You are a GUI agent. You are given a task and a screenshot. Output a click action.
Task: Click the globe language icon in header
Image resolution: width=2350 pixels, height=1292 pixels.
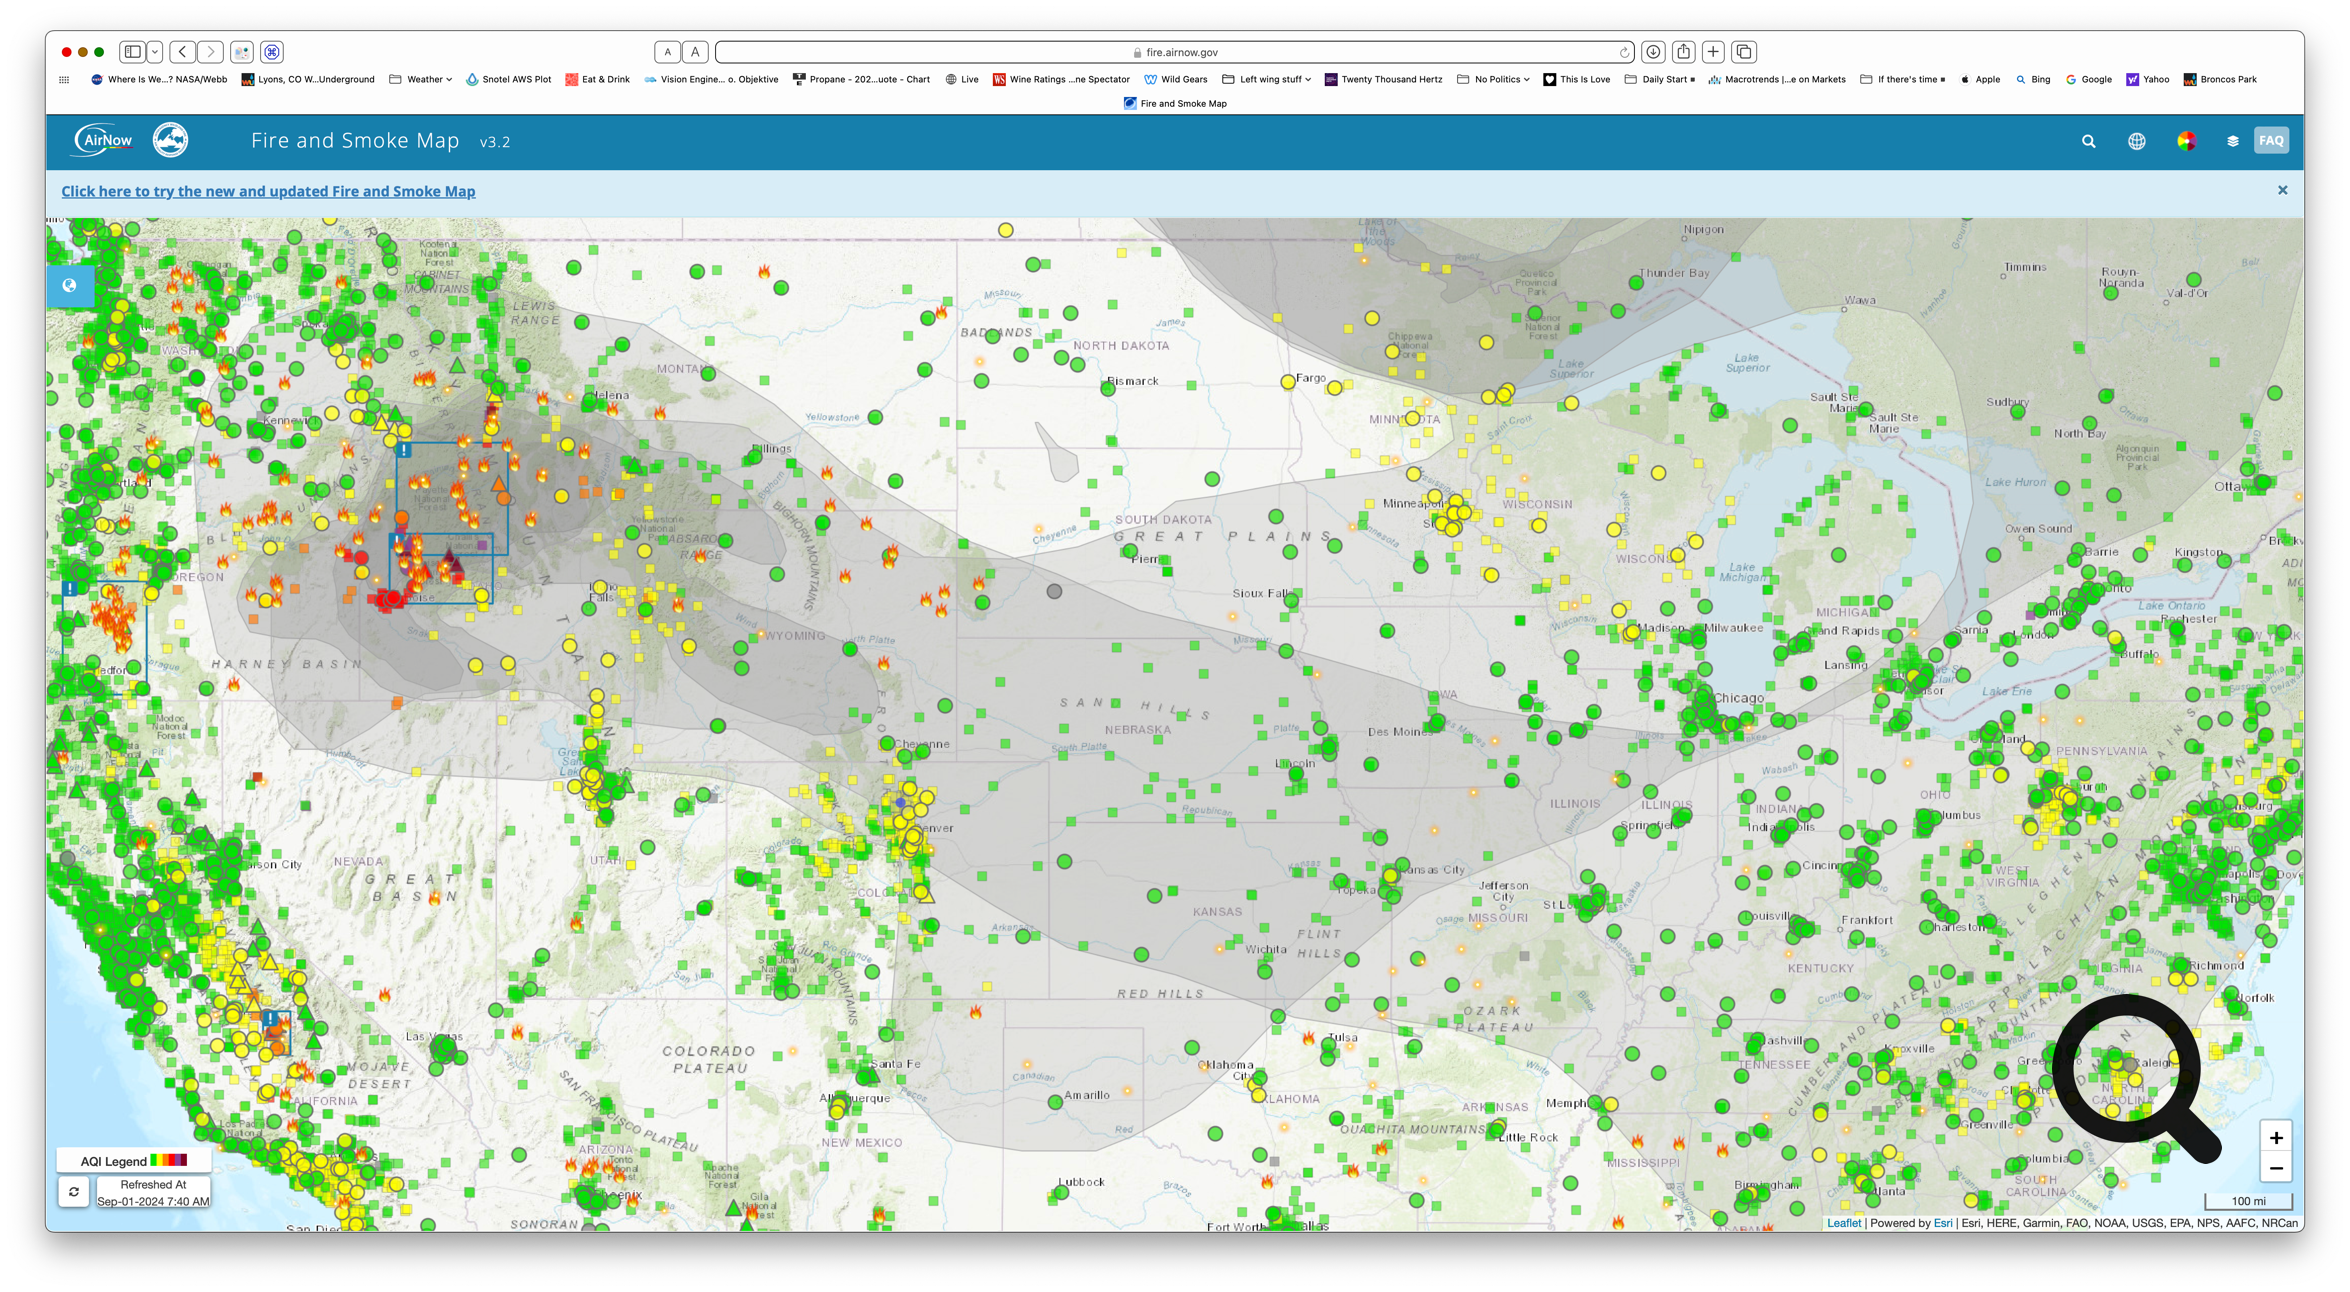(2136, 142)
